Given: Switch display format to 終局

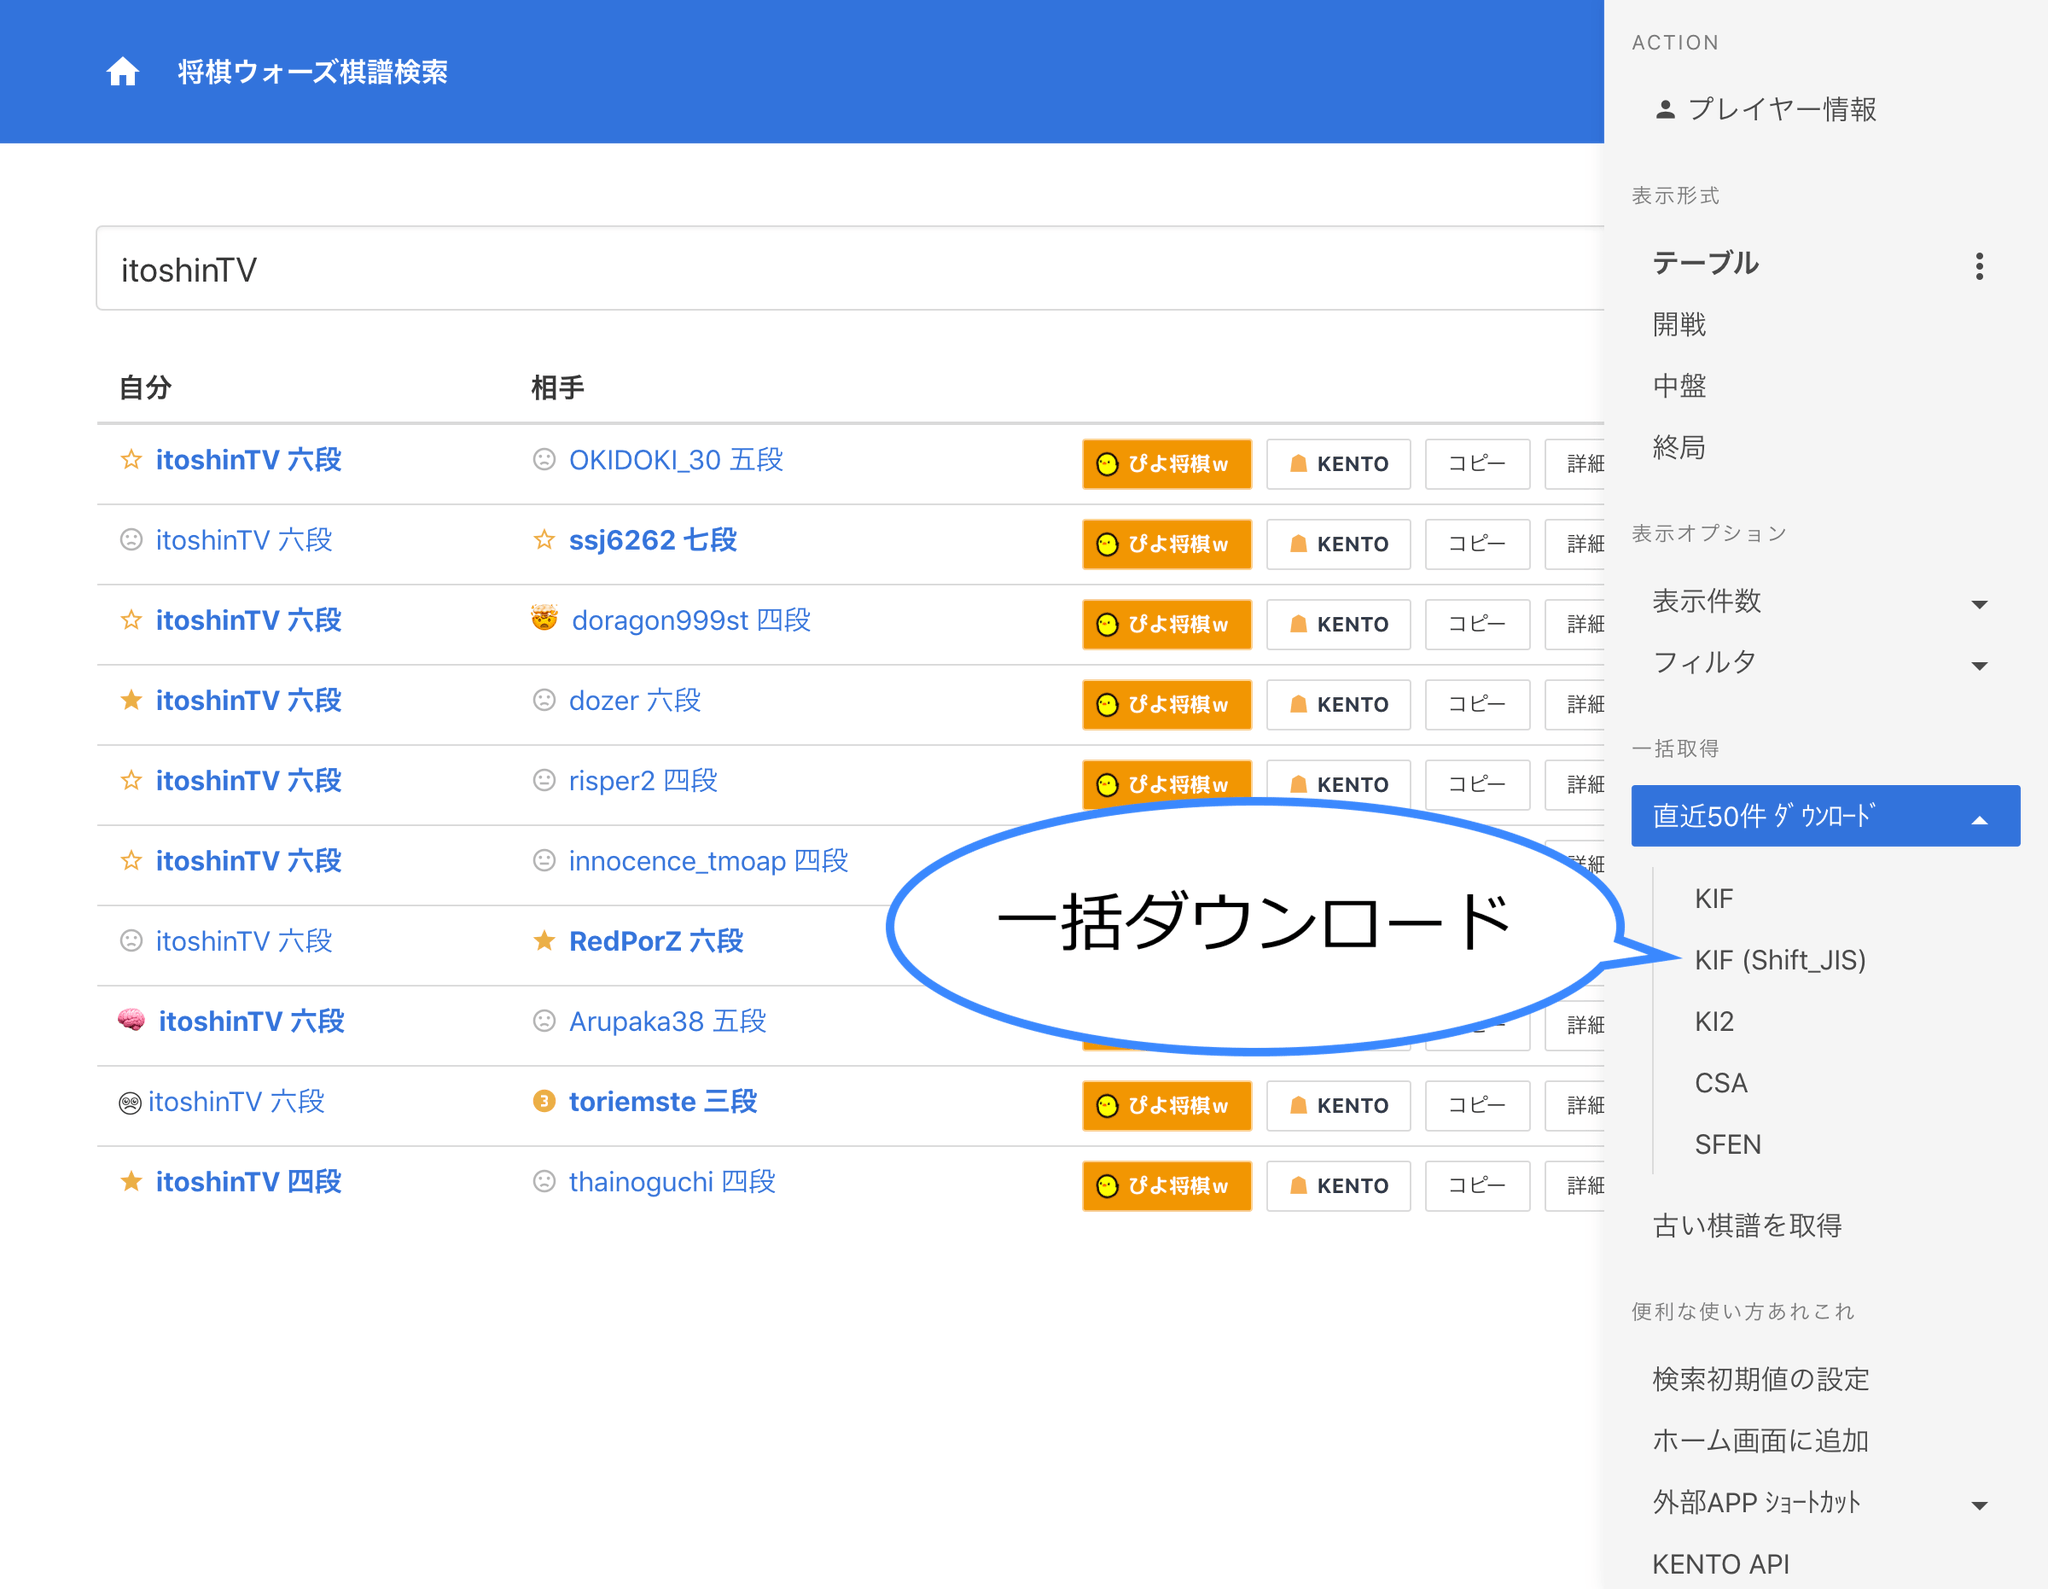Looking at the screenshot, I should [1679, 447].
